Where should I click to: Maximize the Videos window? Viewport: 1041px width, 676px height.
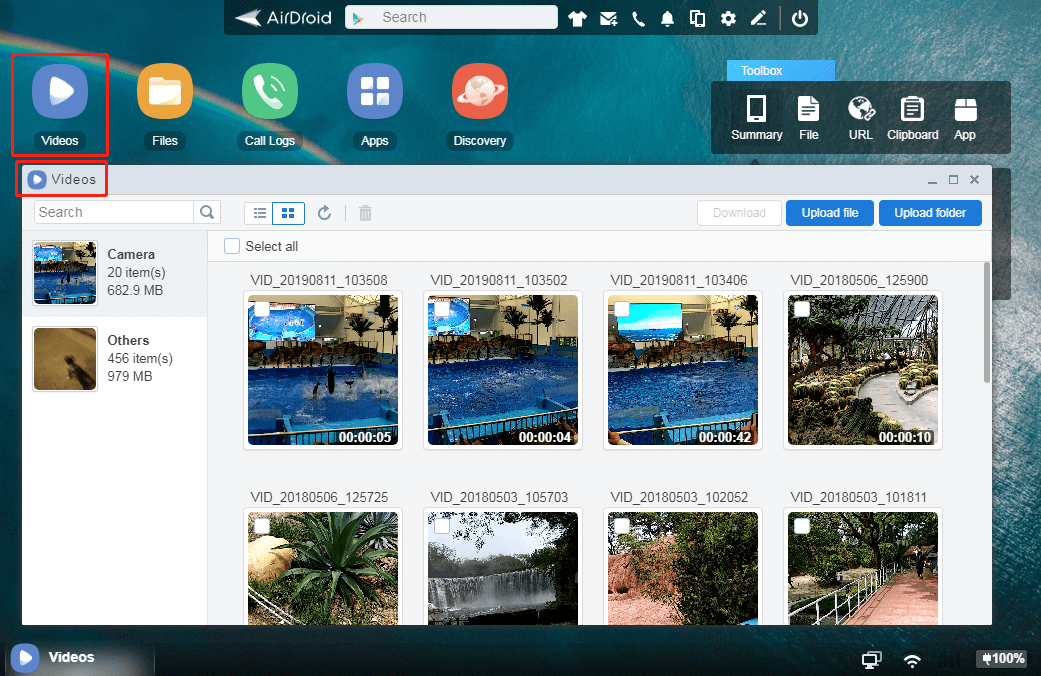[953, 180]
